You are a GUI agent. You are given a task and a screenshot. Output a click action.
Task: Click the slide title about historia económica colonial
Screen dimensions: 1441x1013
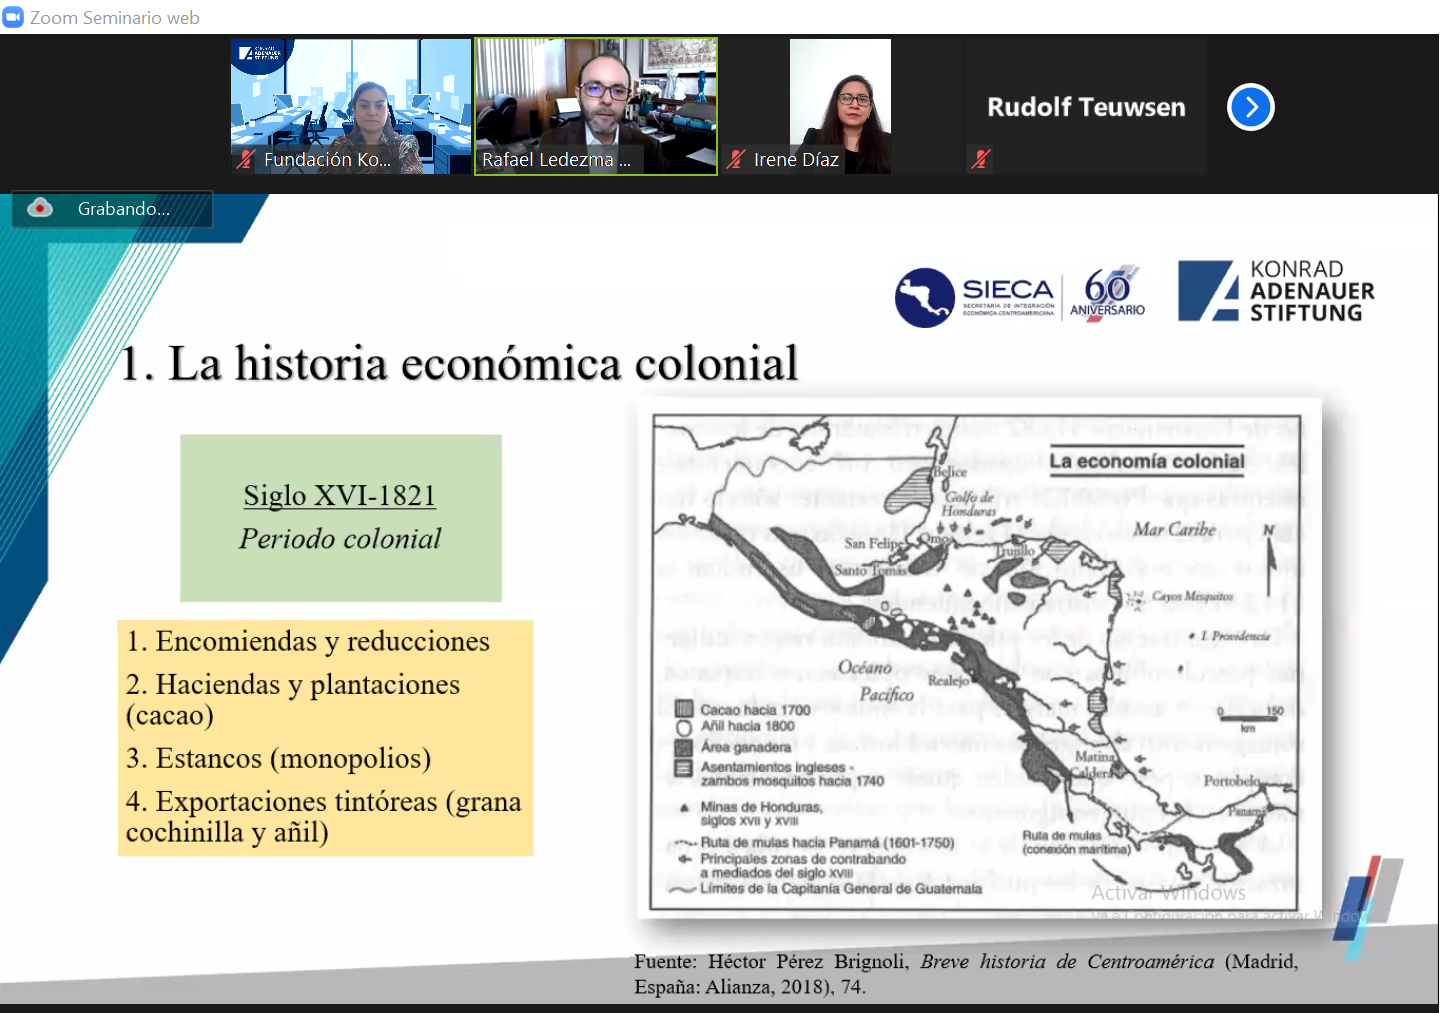pos(458,364)
